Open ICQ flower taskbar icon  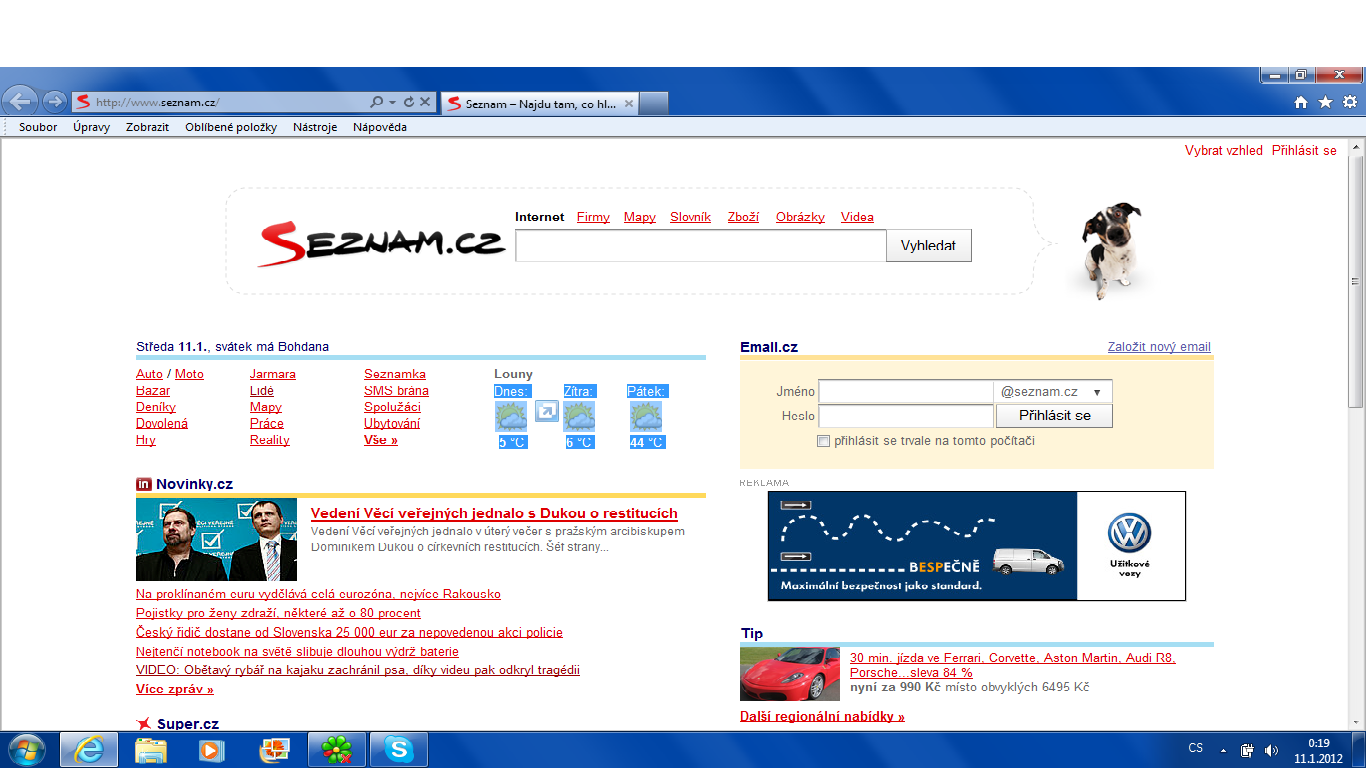point(337,749)
